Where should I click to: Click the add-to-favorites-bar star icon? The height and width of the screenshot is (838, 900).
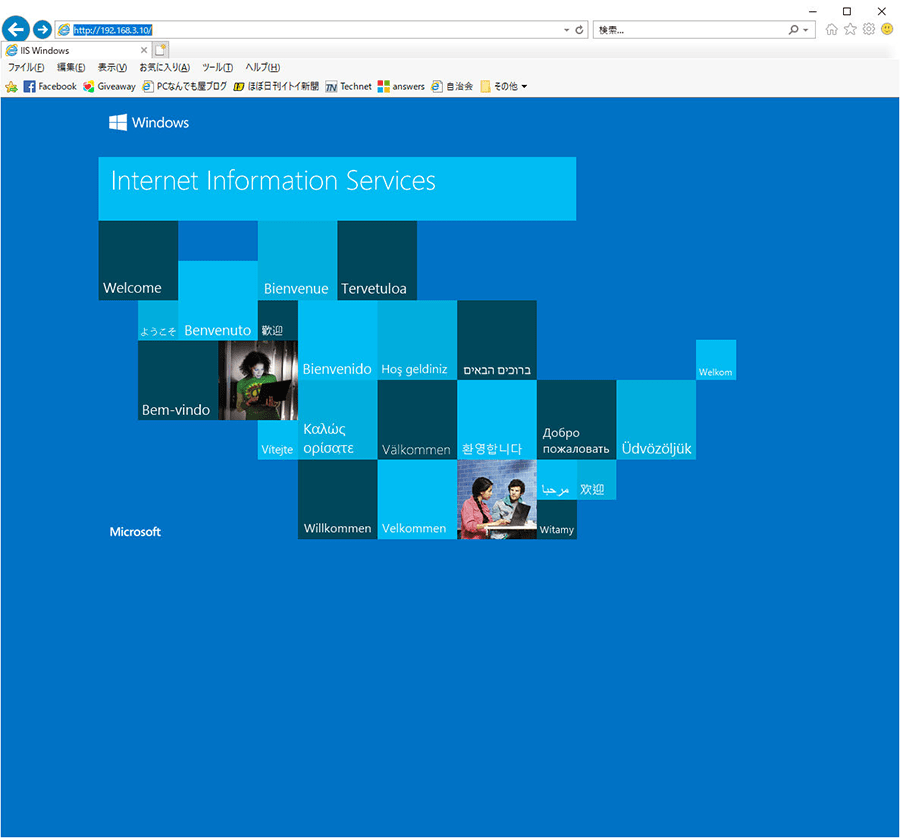tap(11, 87)
